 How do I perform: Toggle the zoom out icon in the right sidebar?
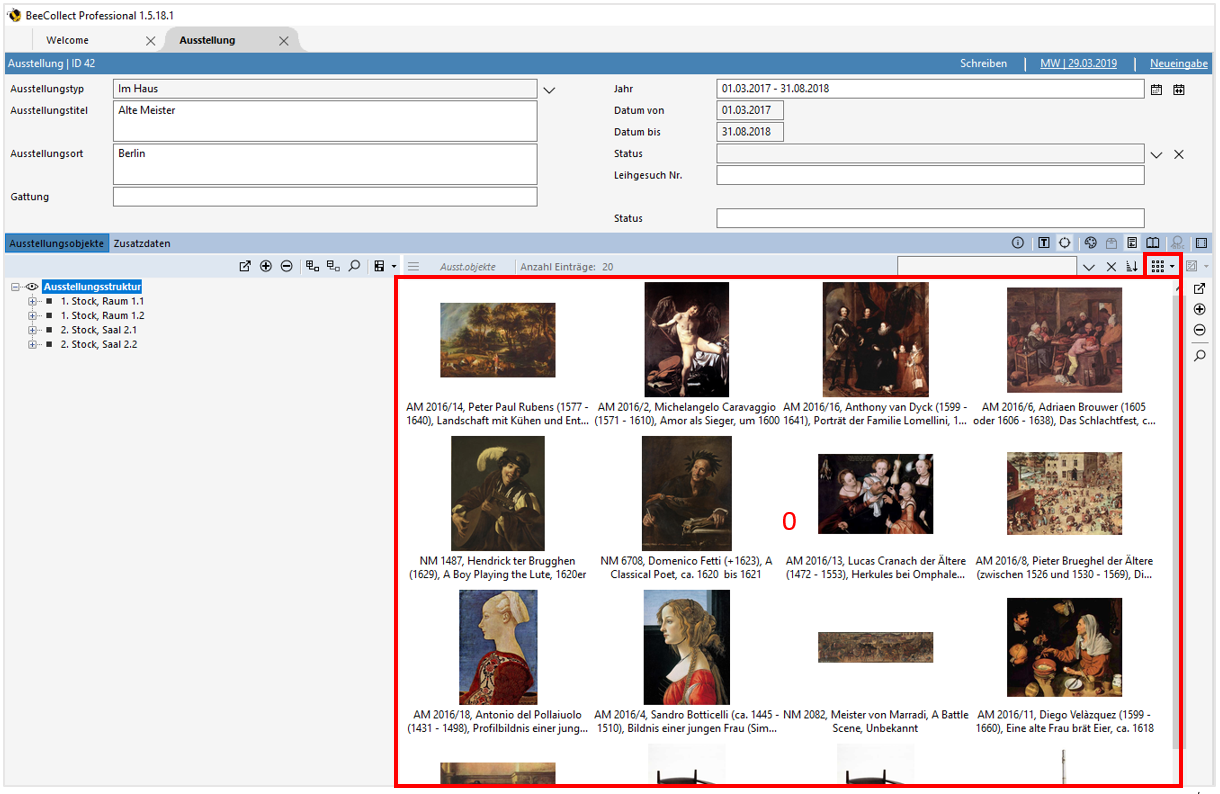1199,330
